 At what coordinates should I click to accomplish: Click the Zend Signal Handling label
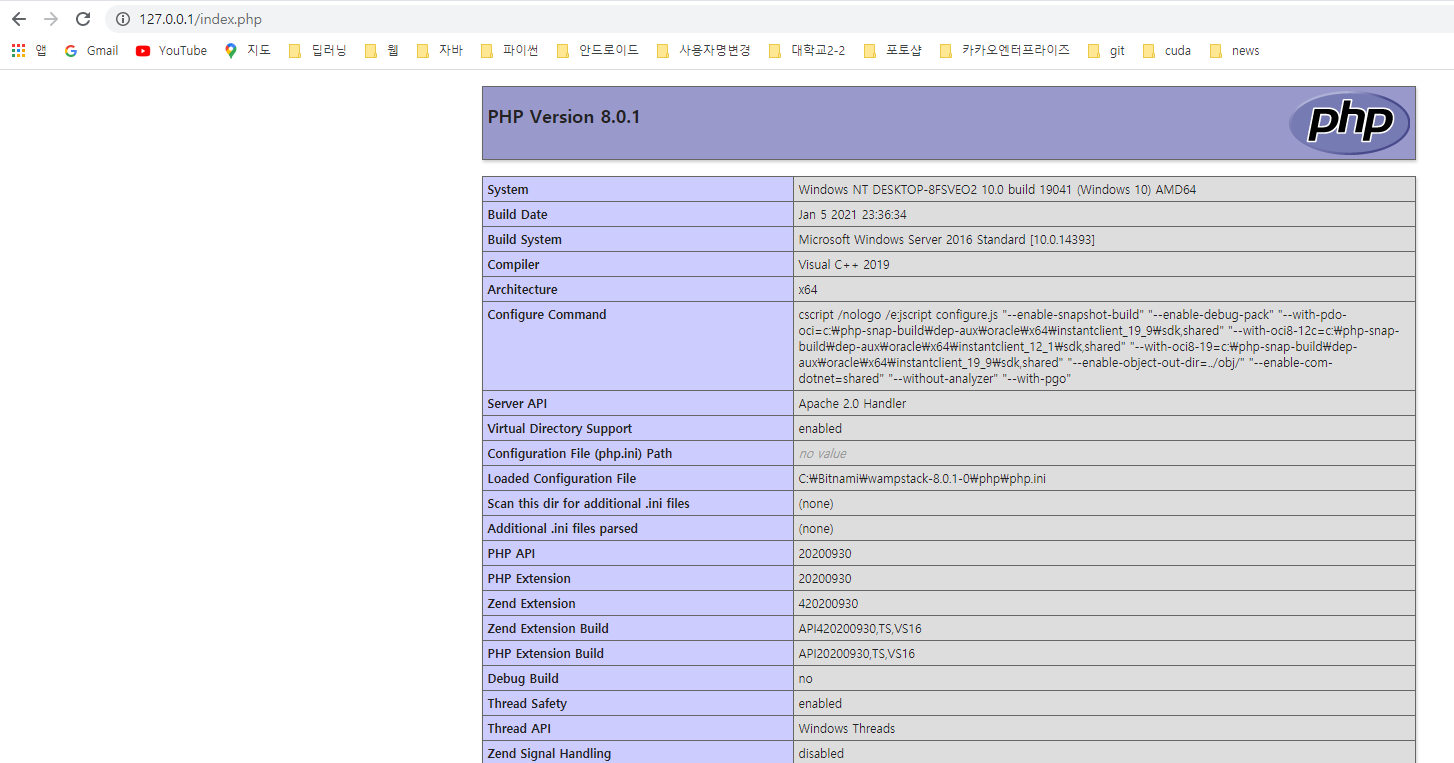[x=549, y=754]
